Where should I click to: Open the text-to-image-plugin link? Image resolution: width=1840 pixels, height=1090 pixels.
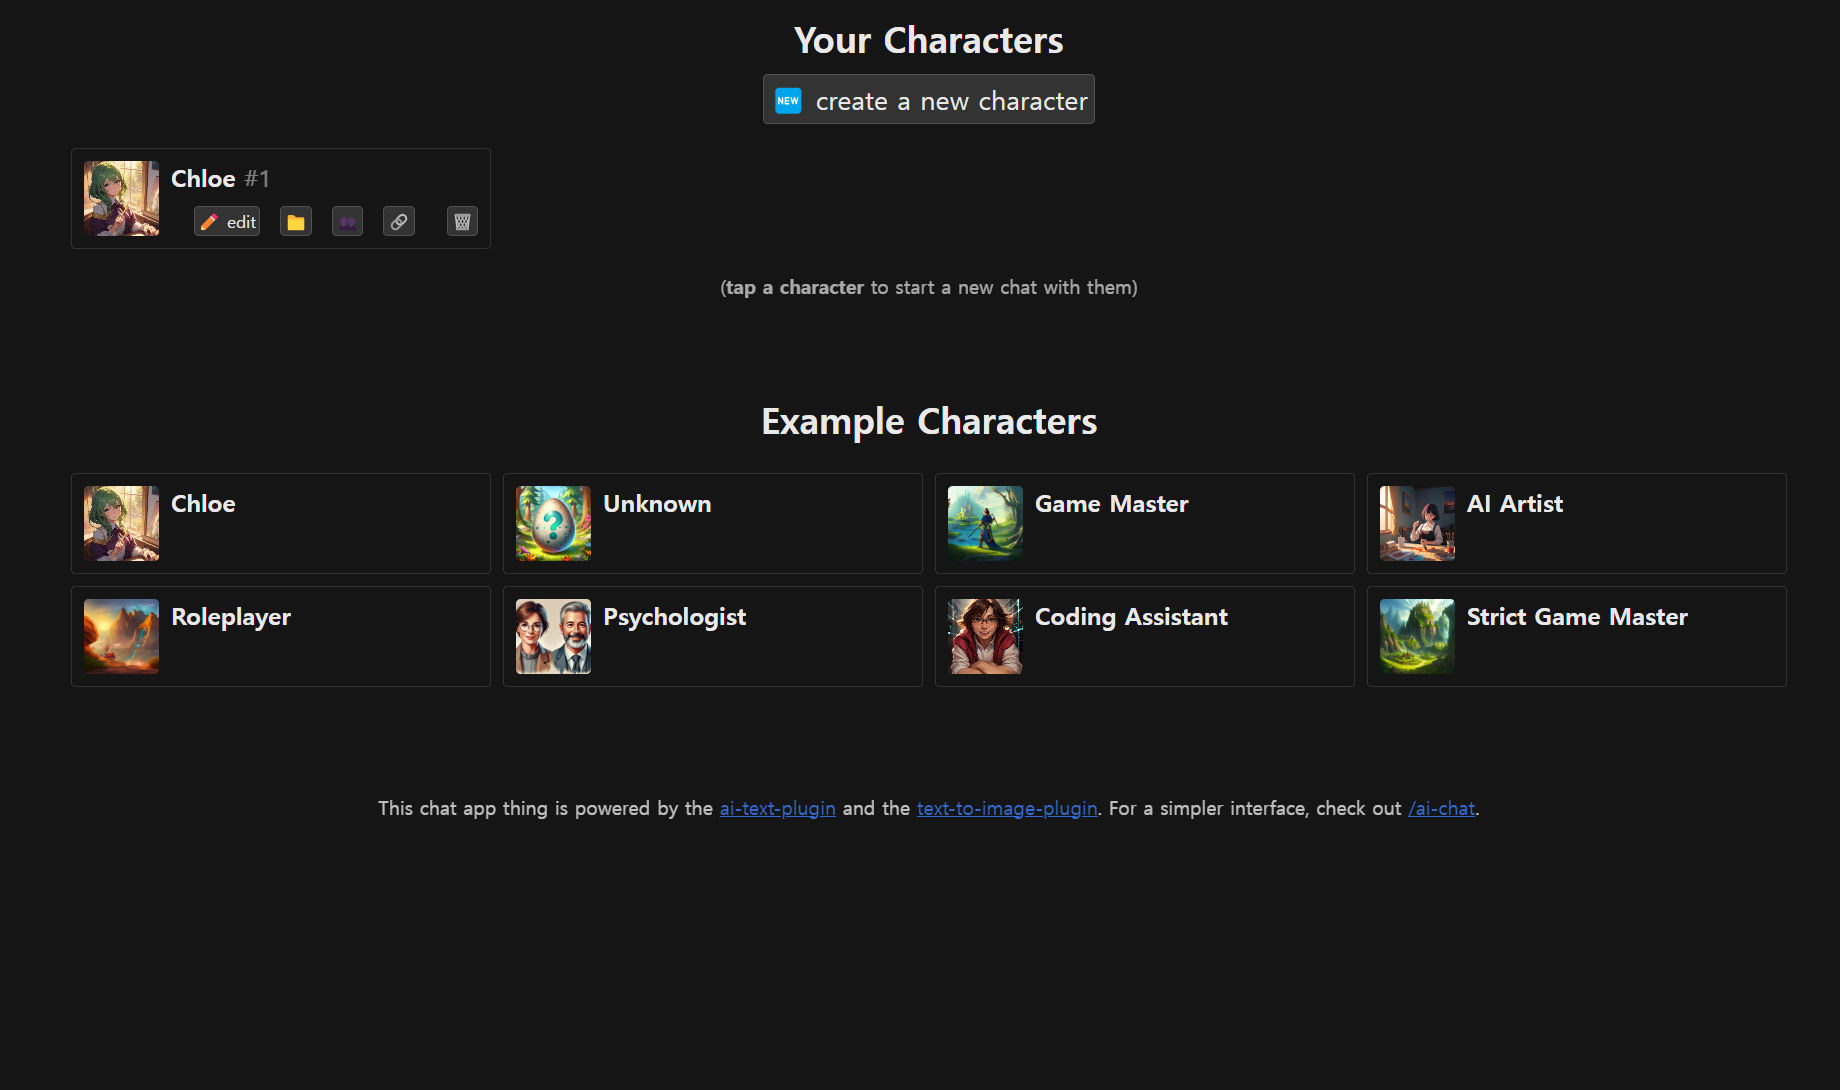point(1007,808)
